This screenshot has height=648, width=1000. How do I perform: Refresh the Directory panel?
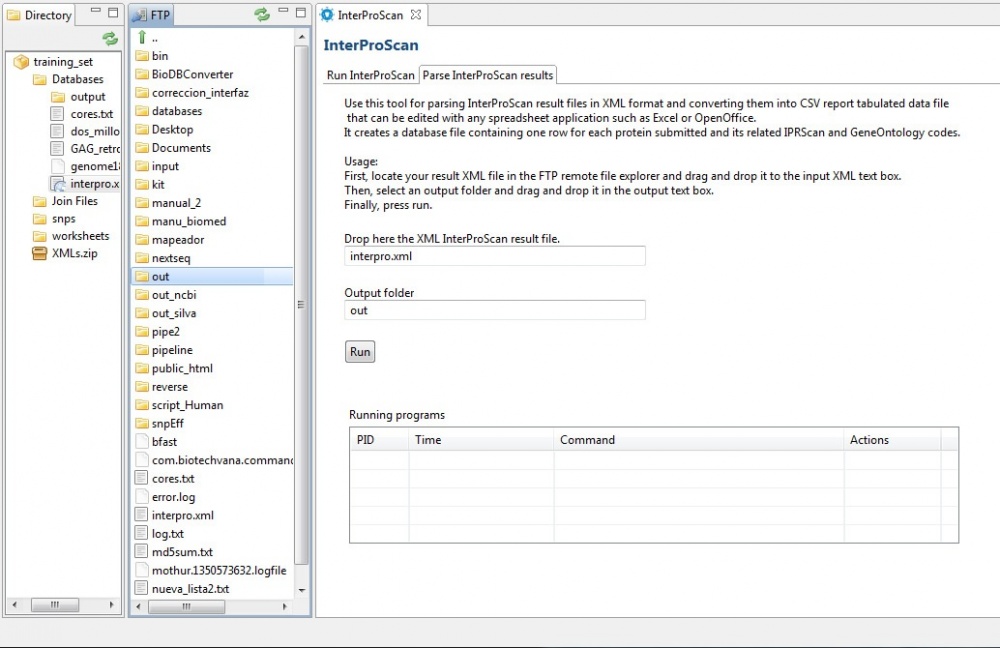pos(110,38)
